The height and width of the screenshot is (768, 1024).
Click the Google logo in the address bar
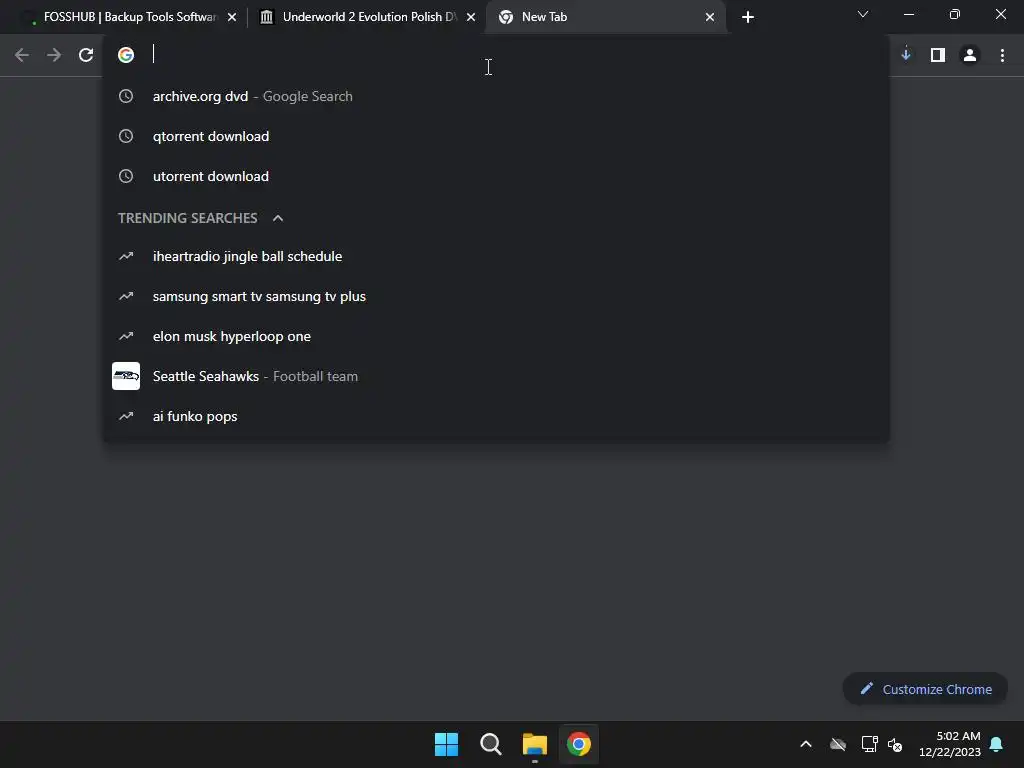point(126,55)
